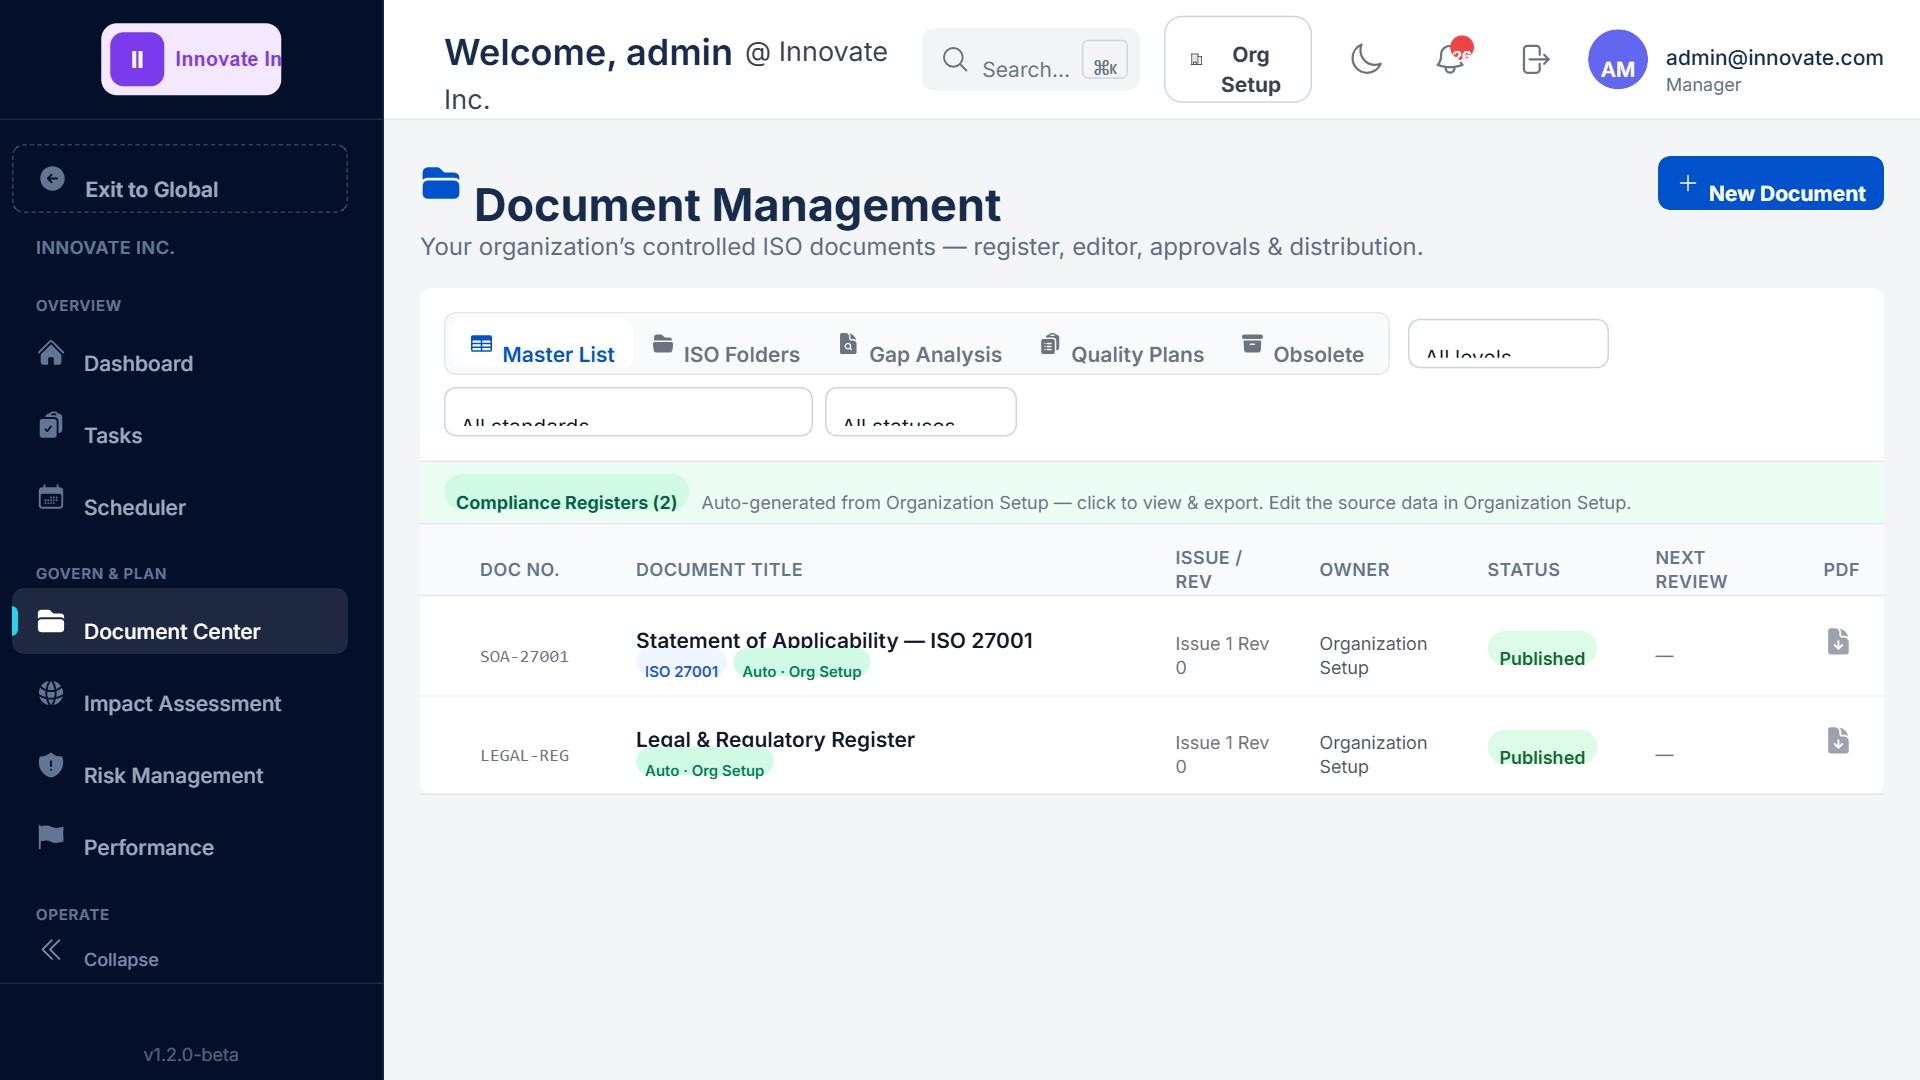Click the STATUS column header
The image size is (1920, 1080).
point(1523,570)
